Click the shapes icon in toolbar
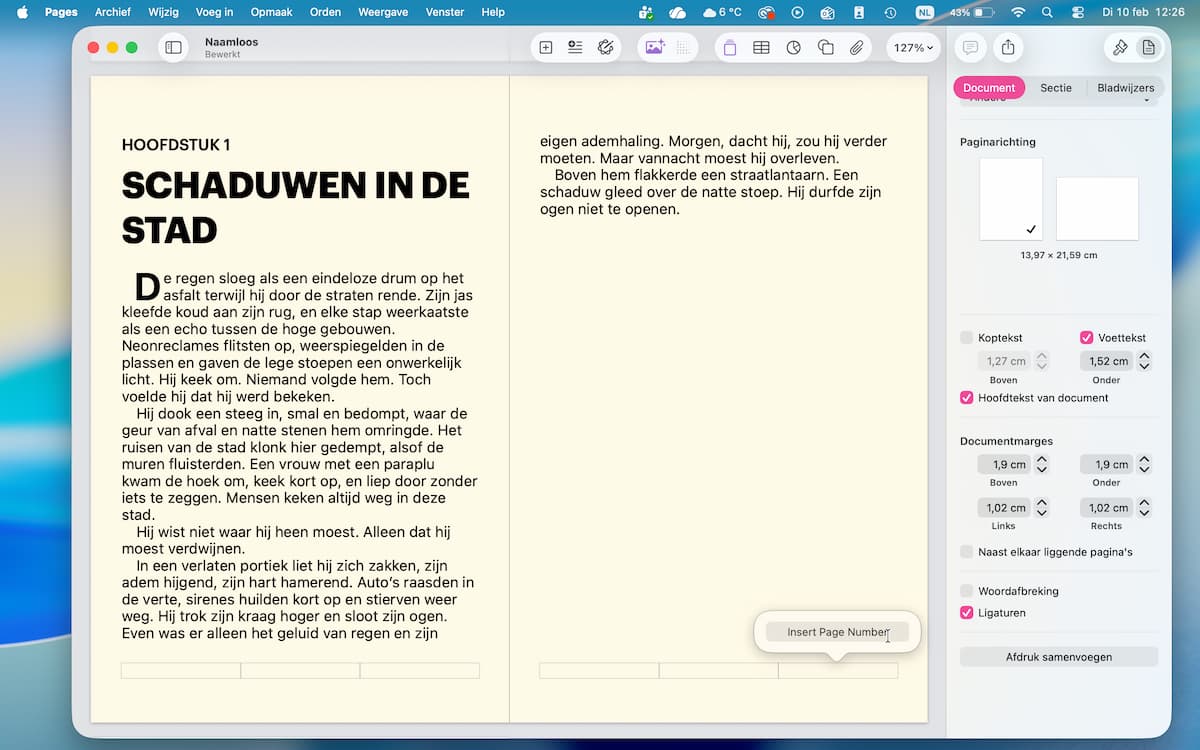Viewport: 1200px width, 750px height. pos(825,47)
